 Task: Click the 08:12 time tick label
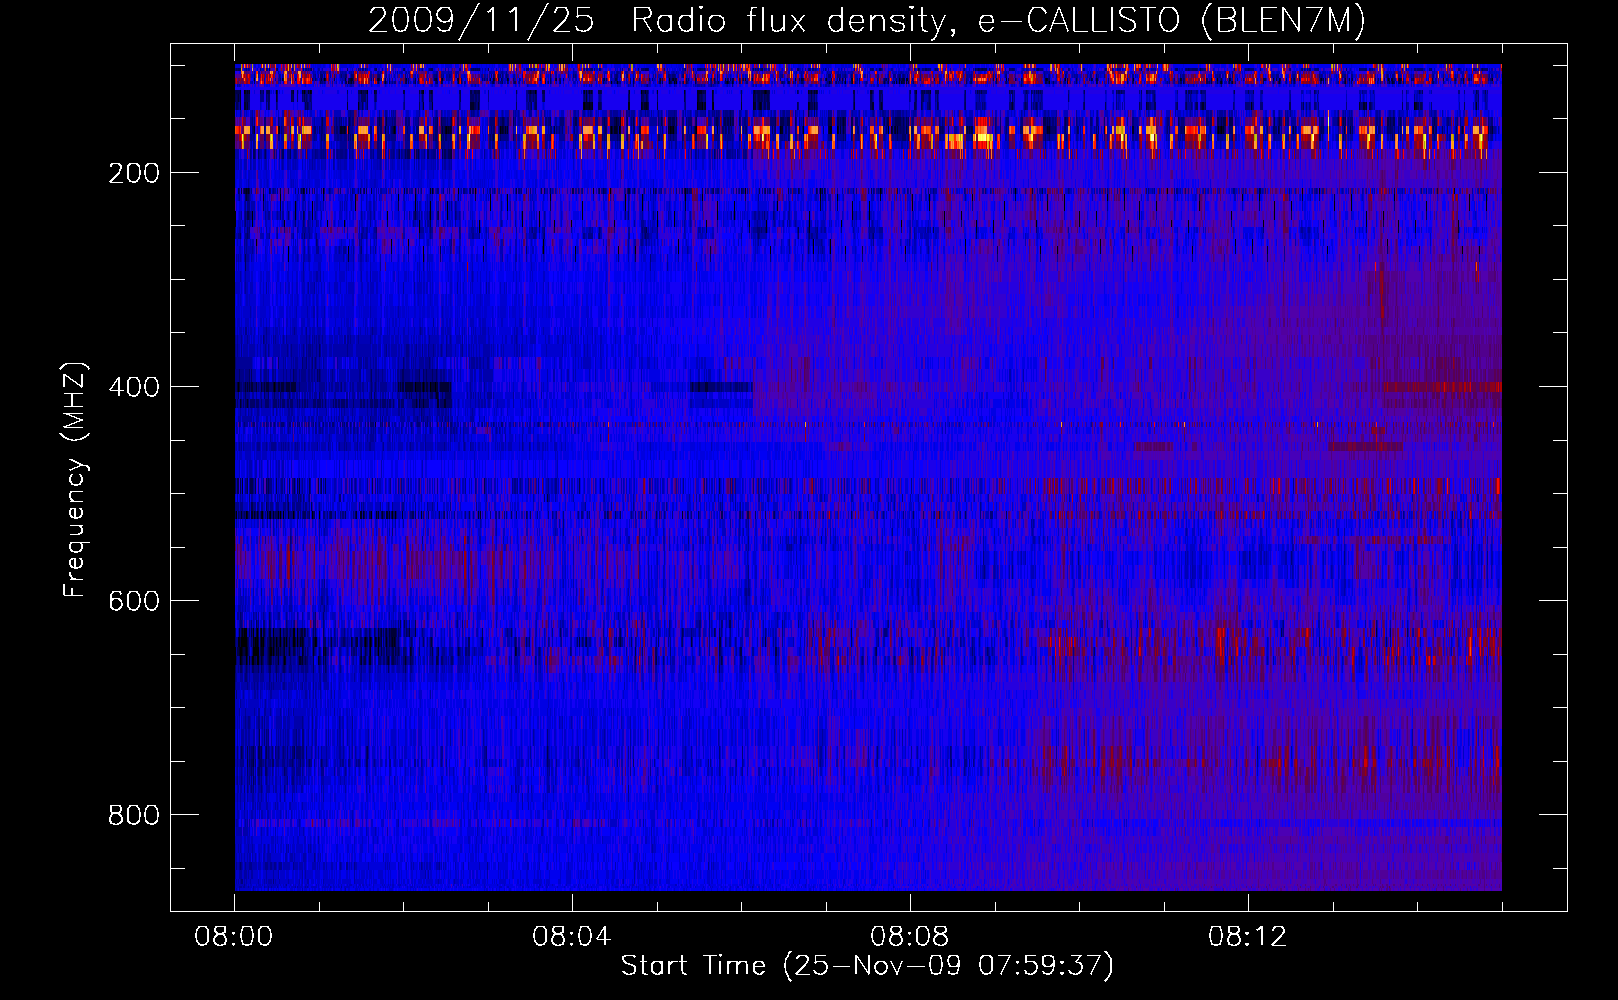[1248, 937]
